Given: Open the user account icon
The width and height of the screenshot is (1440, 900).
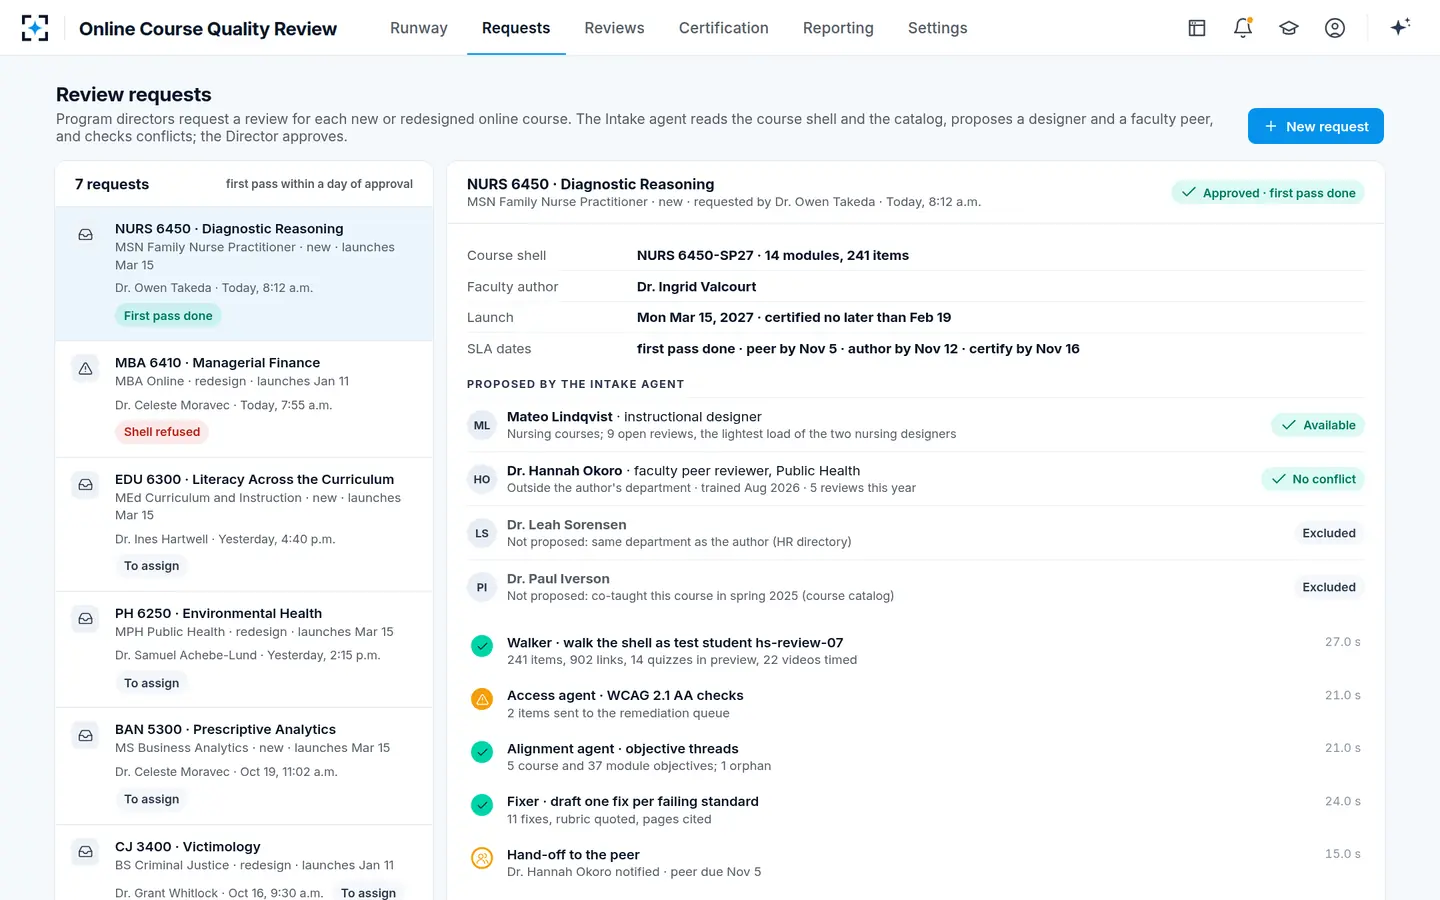Looking at the screenshot, I should coord(1335,28).
